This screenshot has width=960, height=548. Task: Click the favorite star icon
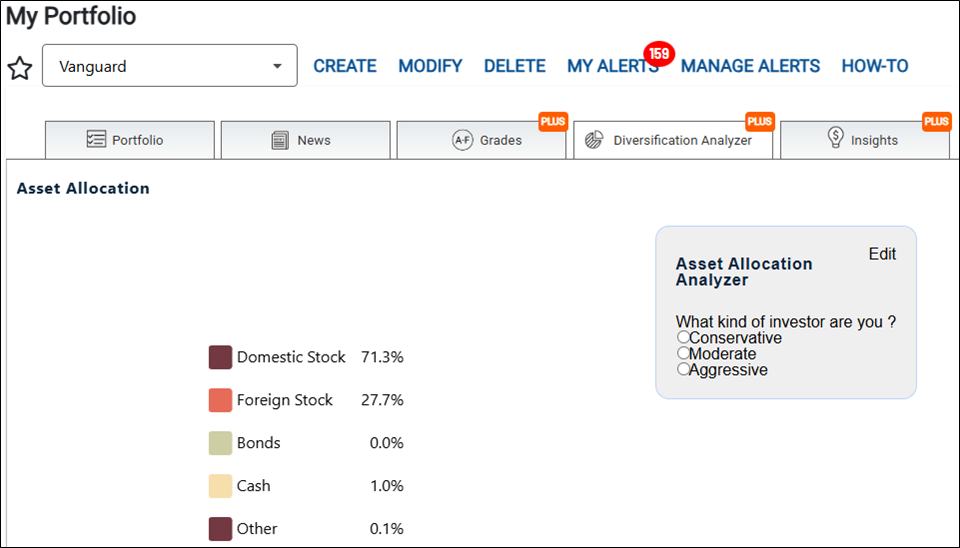[x=20, y=68]
